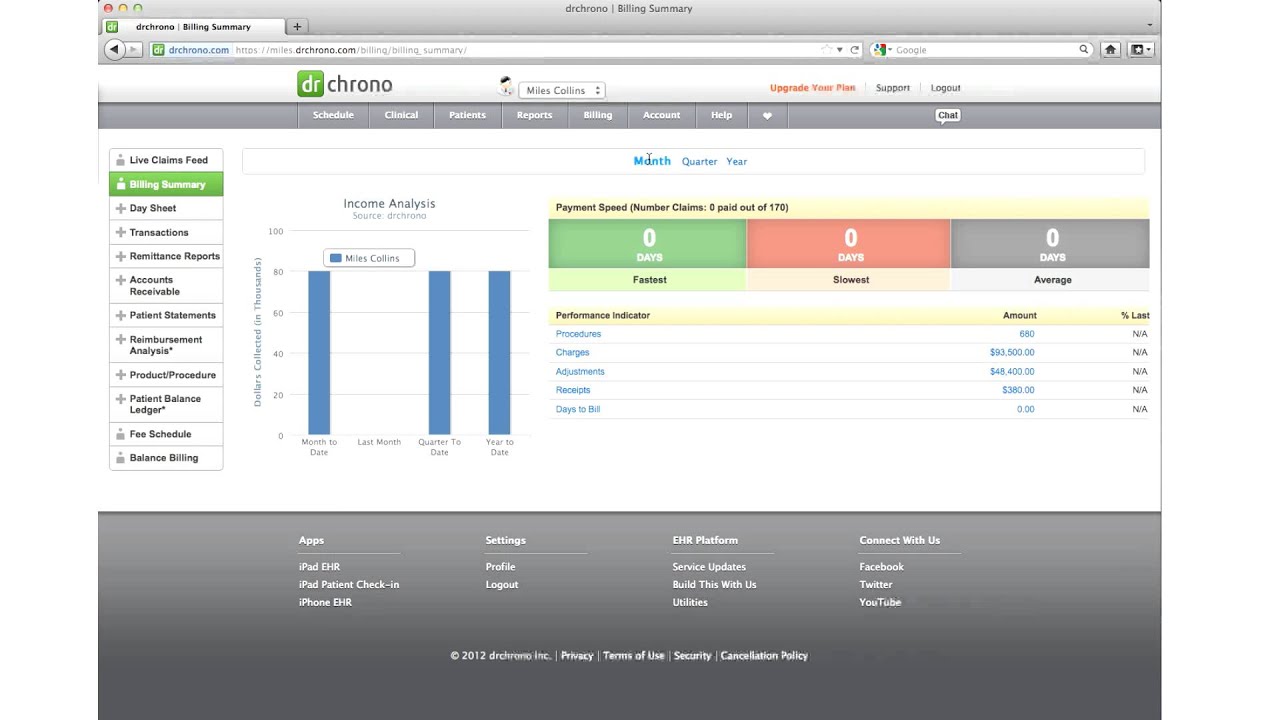The width and height of the screenshot is (1280, 720).
Task: Go back with the browser back arrow
Action: coord(115,49)
